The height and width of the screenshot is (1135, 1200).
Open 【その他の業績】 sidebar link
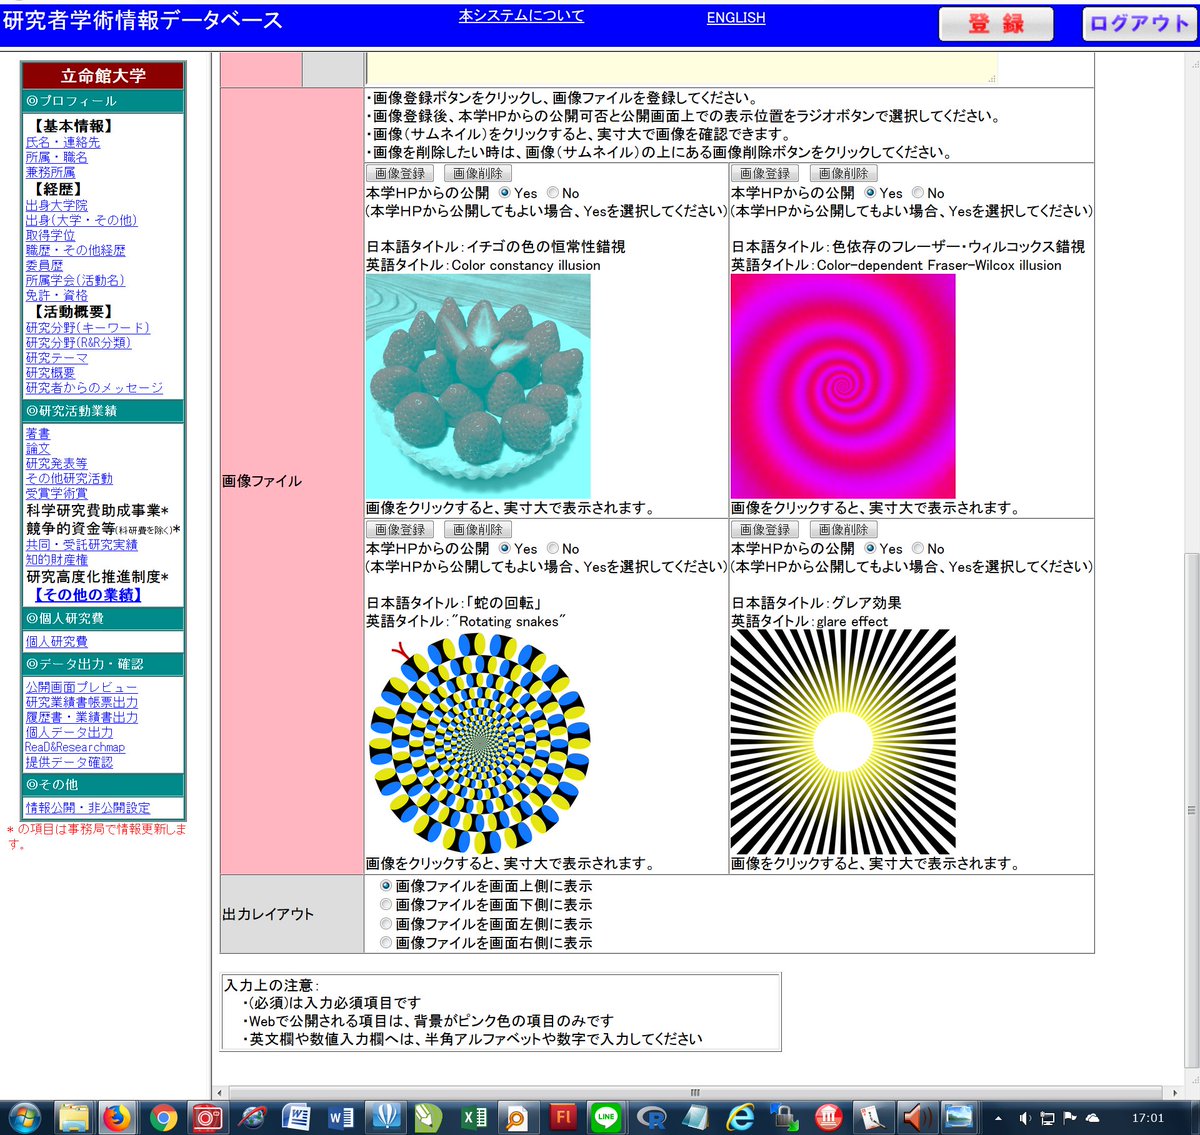tap(88, 594)
